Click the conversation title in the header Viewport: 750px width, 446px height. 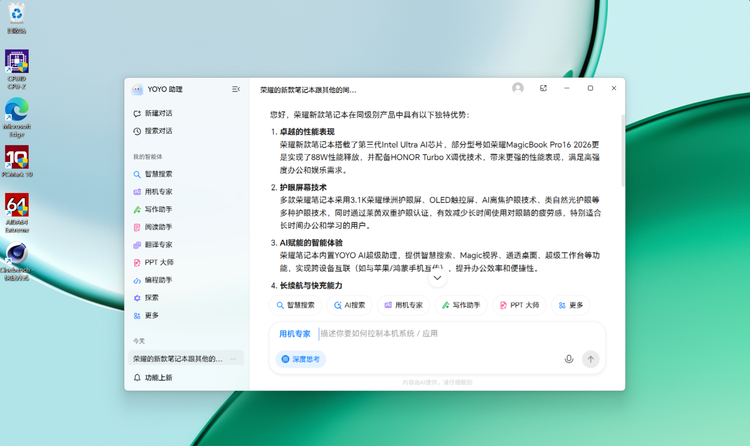(308, 90)
